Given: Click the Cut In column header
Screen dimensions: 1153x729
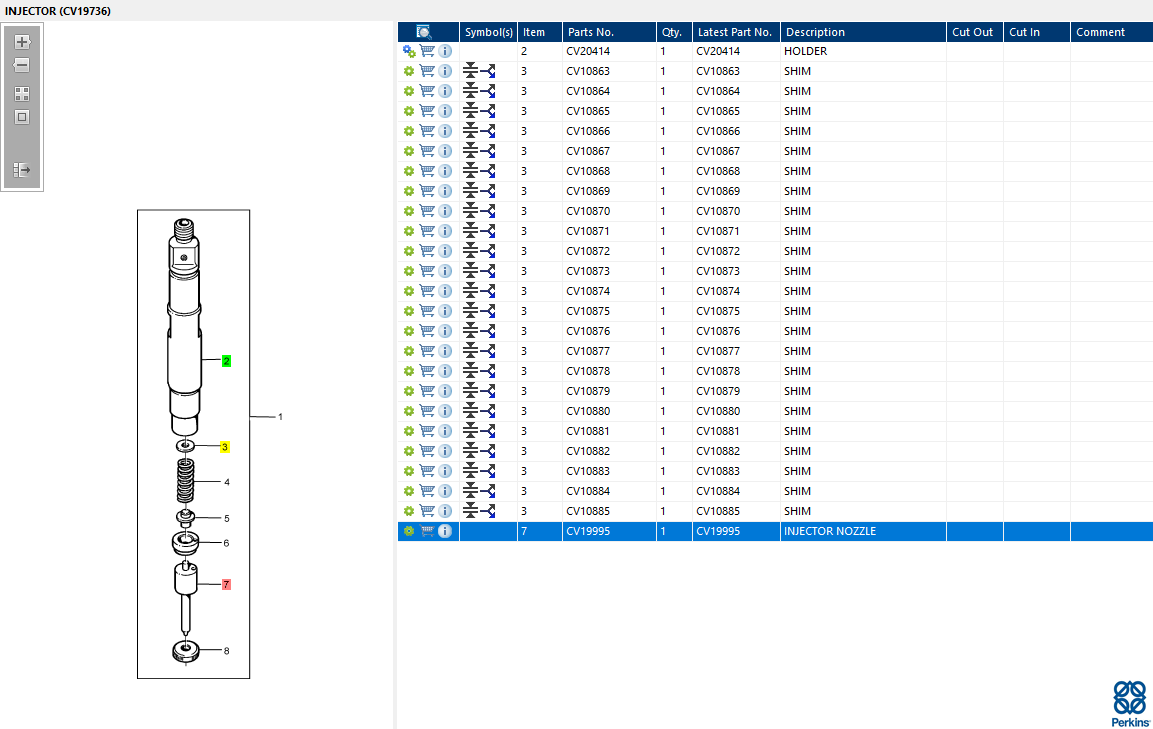Looking at the screenshot, I should pos(1037,32).
